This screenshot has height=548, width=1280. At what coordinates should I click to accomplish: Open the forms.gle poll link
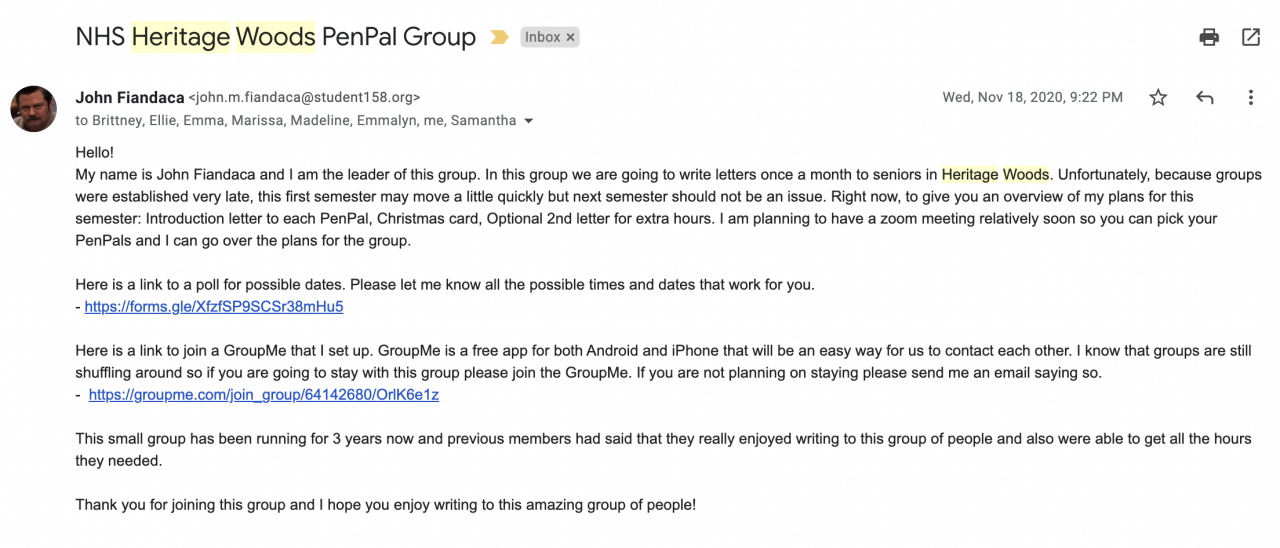pyautogui.click(x=214, y=307)
